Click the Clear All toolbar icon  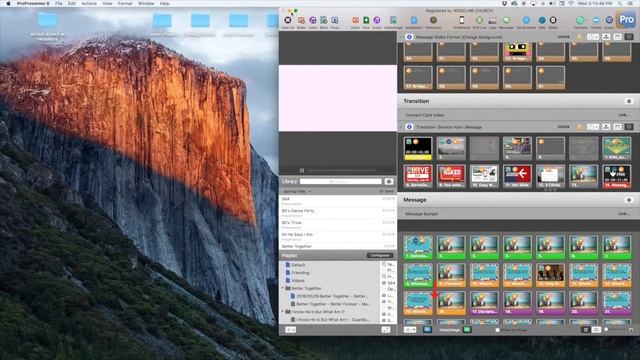tap(287, 20)
